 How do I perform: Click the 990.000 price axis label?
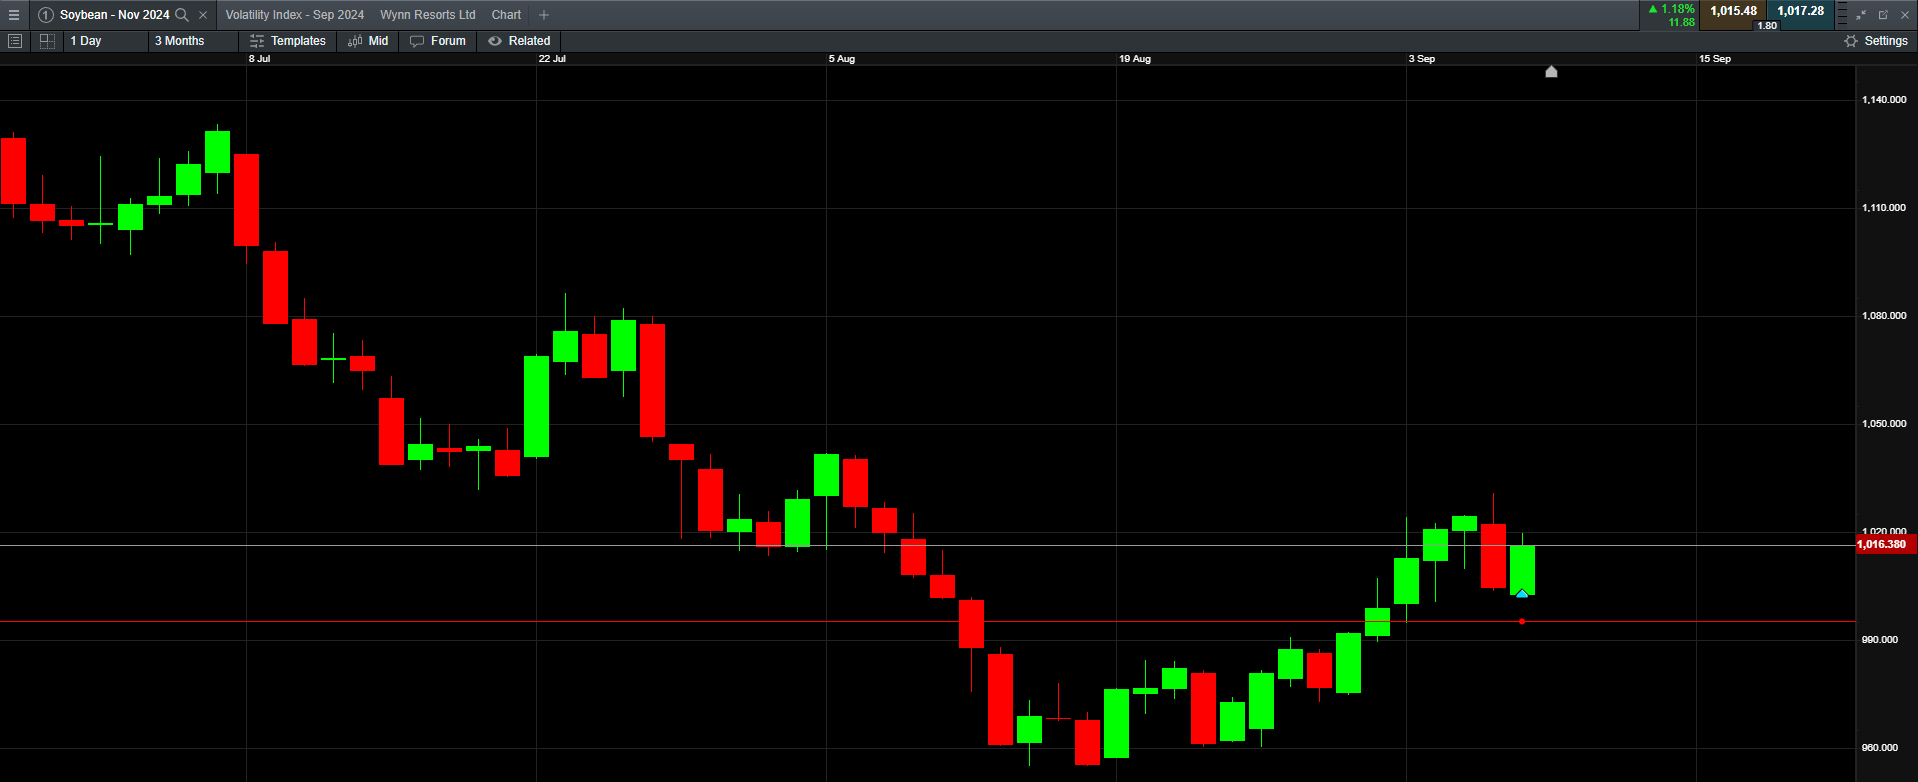[x=1880, y=640]
